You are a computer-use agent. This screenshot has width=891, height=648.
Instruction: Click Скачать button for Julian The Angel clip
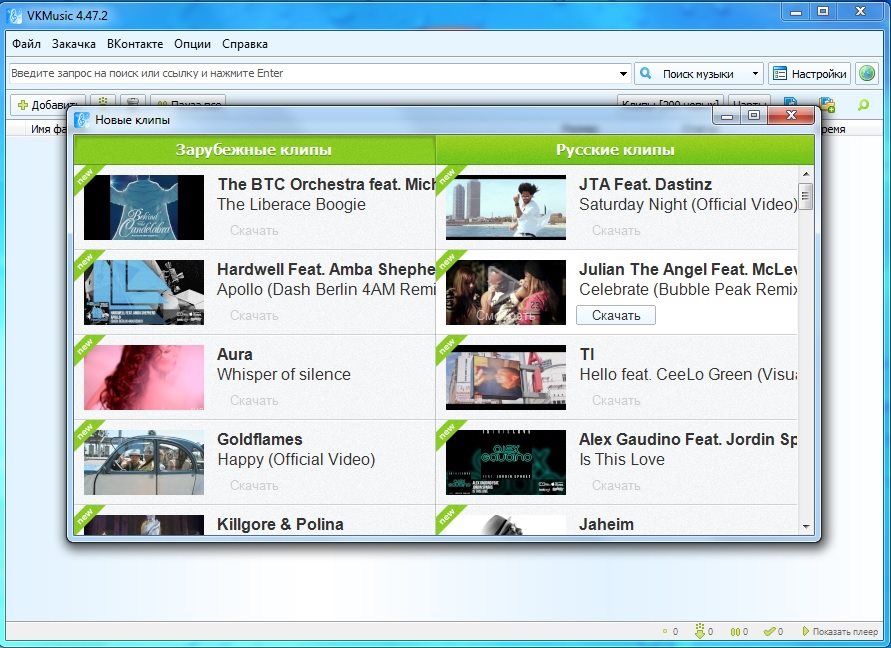click(x=615, y=315)
